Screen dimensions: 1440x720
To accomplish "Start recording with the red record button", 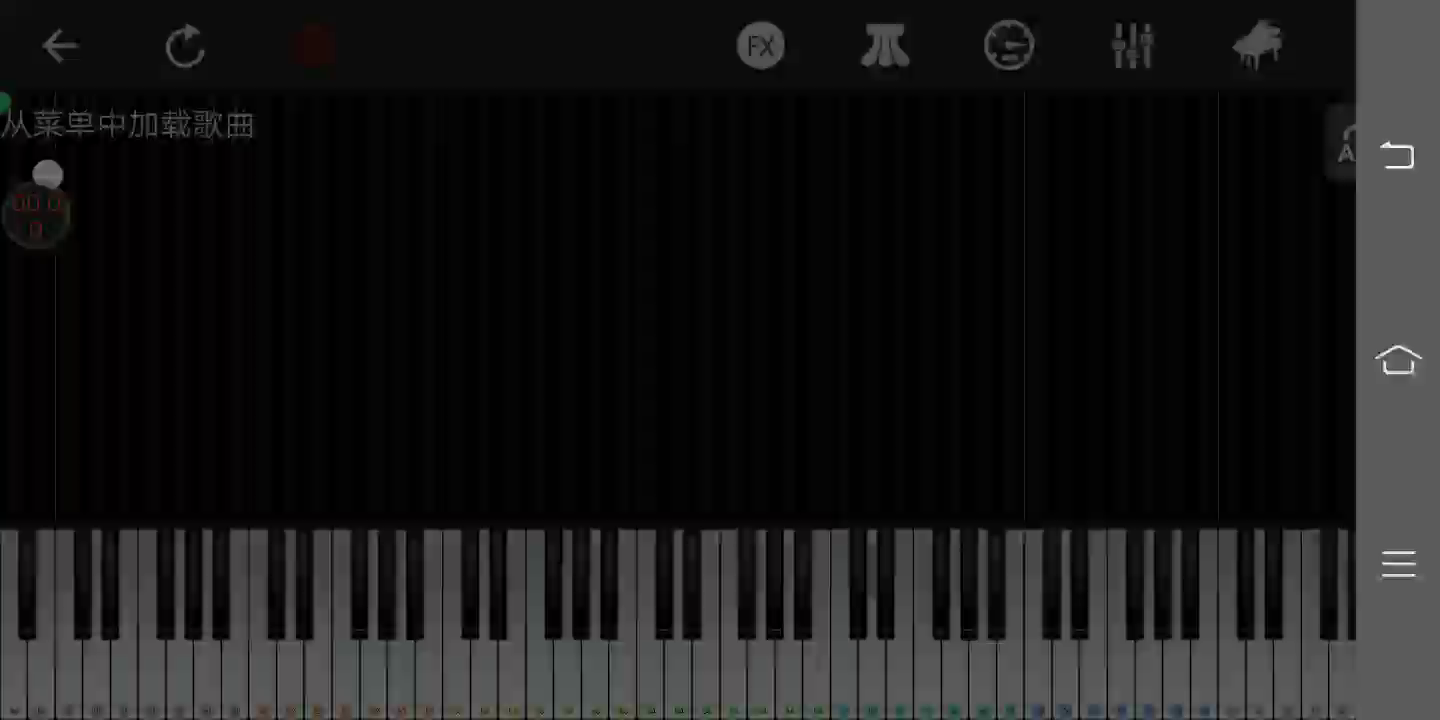I will pos(312,47).
